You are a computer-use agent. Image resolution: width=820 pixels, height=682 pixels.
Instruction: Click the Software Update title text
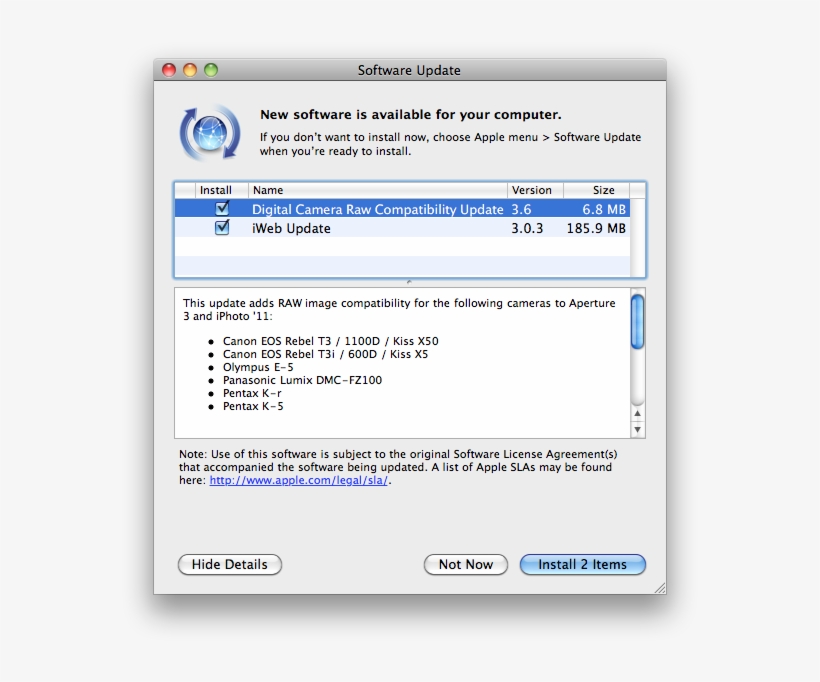409,70
